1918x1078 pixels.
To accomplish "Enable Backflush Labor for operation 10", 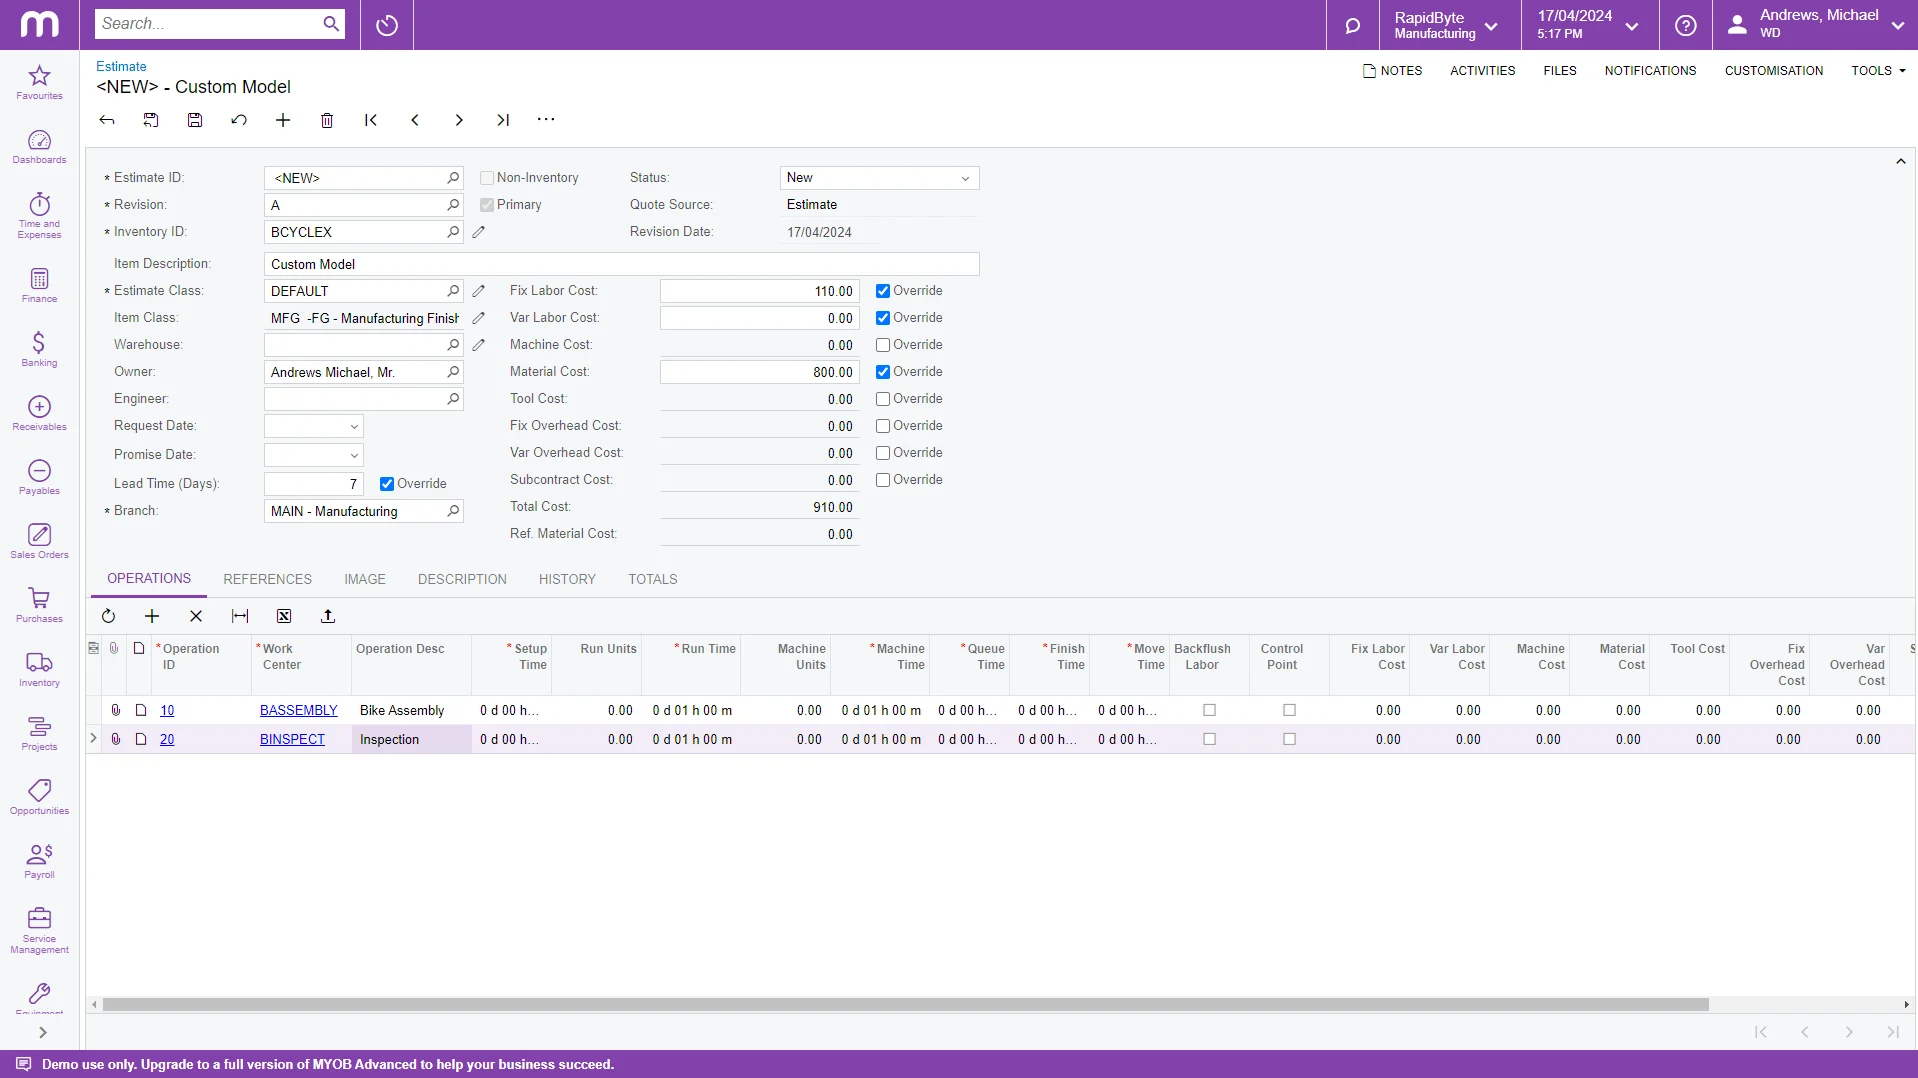I will tap(1209, 710).
